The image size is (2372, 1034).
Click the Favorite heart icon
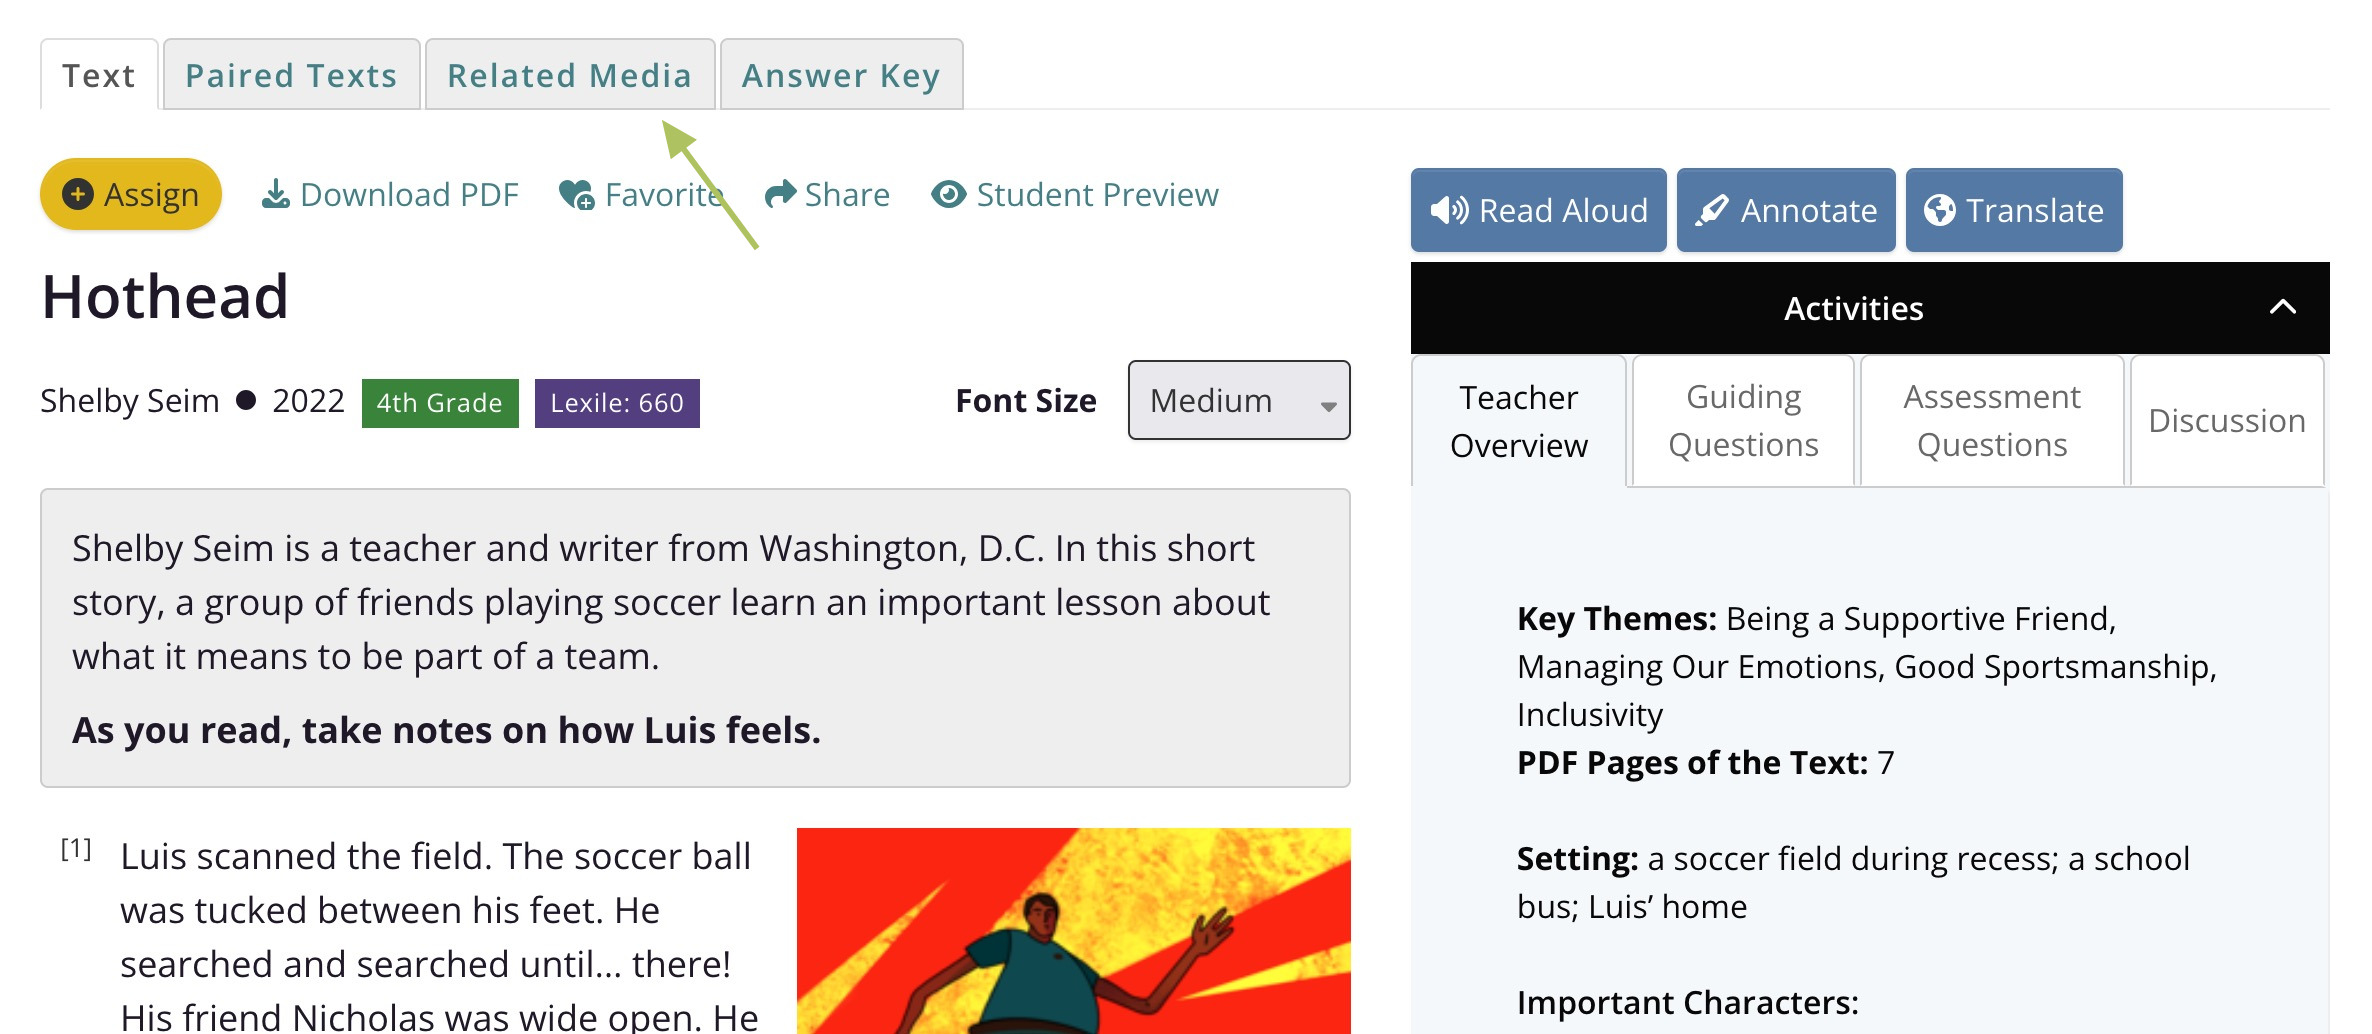(577, 194)
